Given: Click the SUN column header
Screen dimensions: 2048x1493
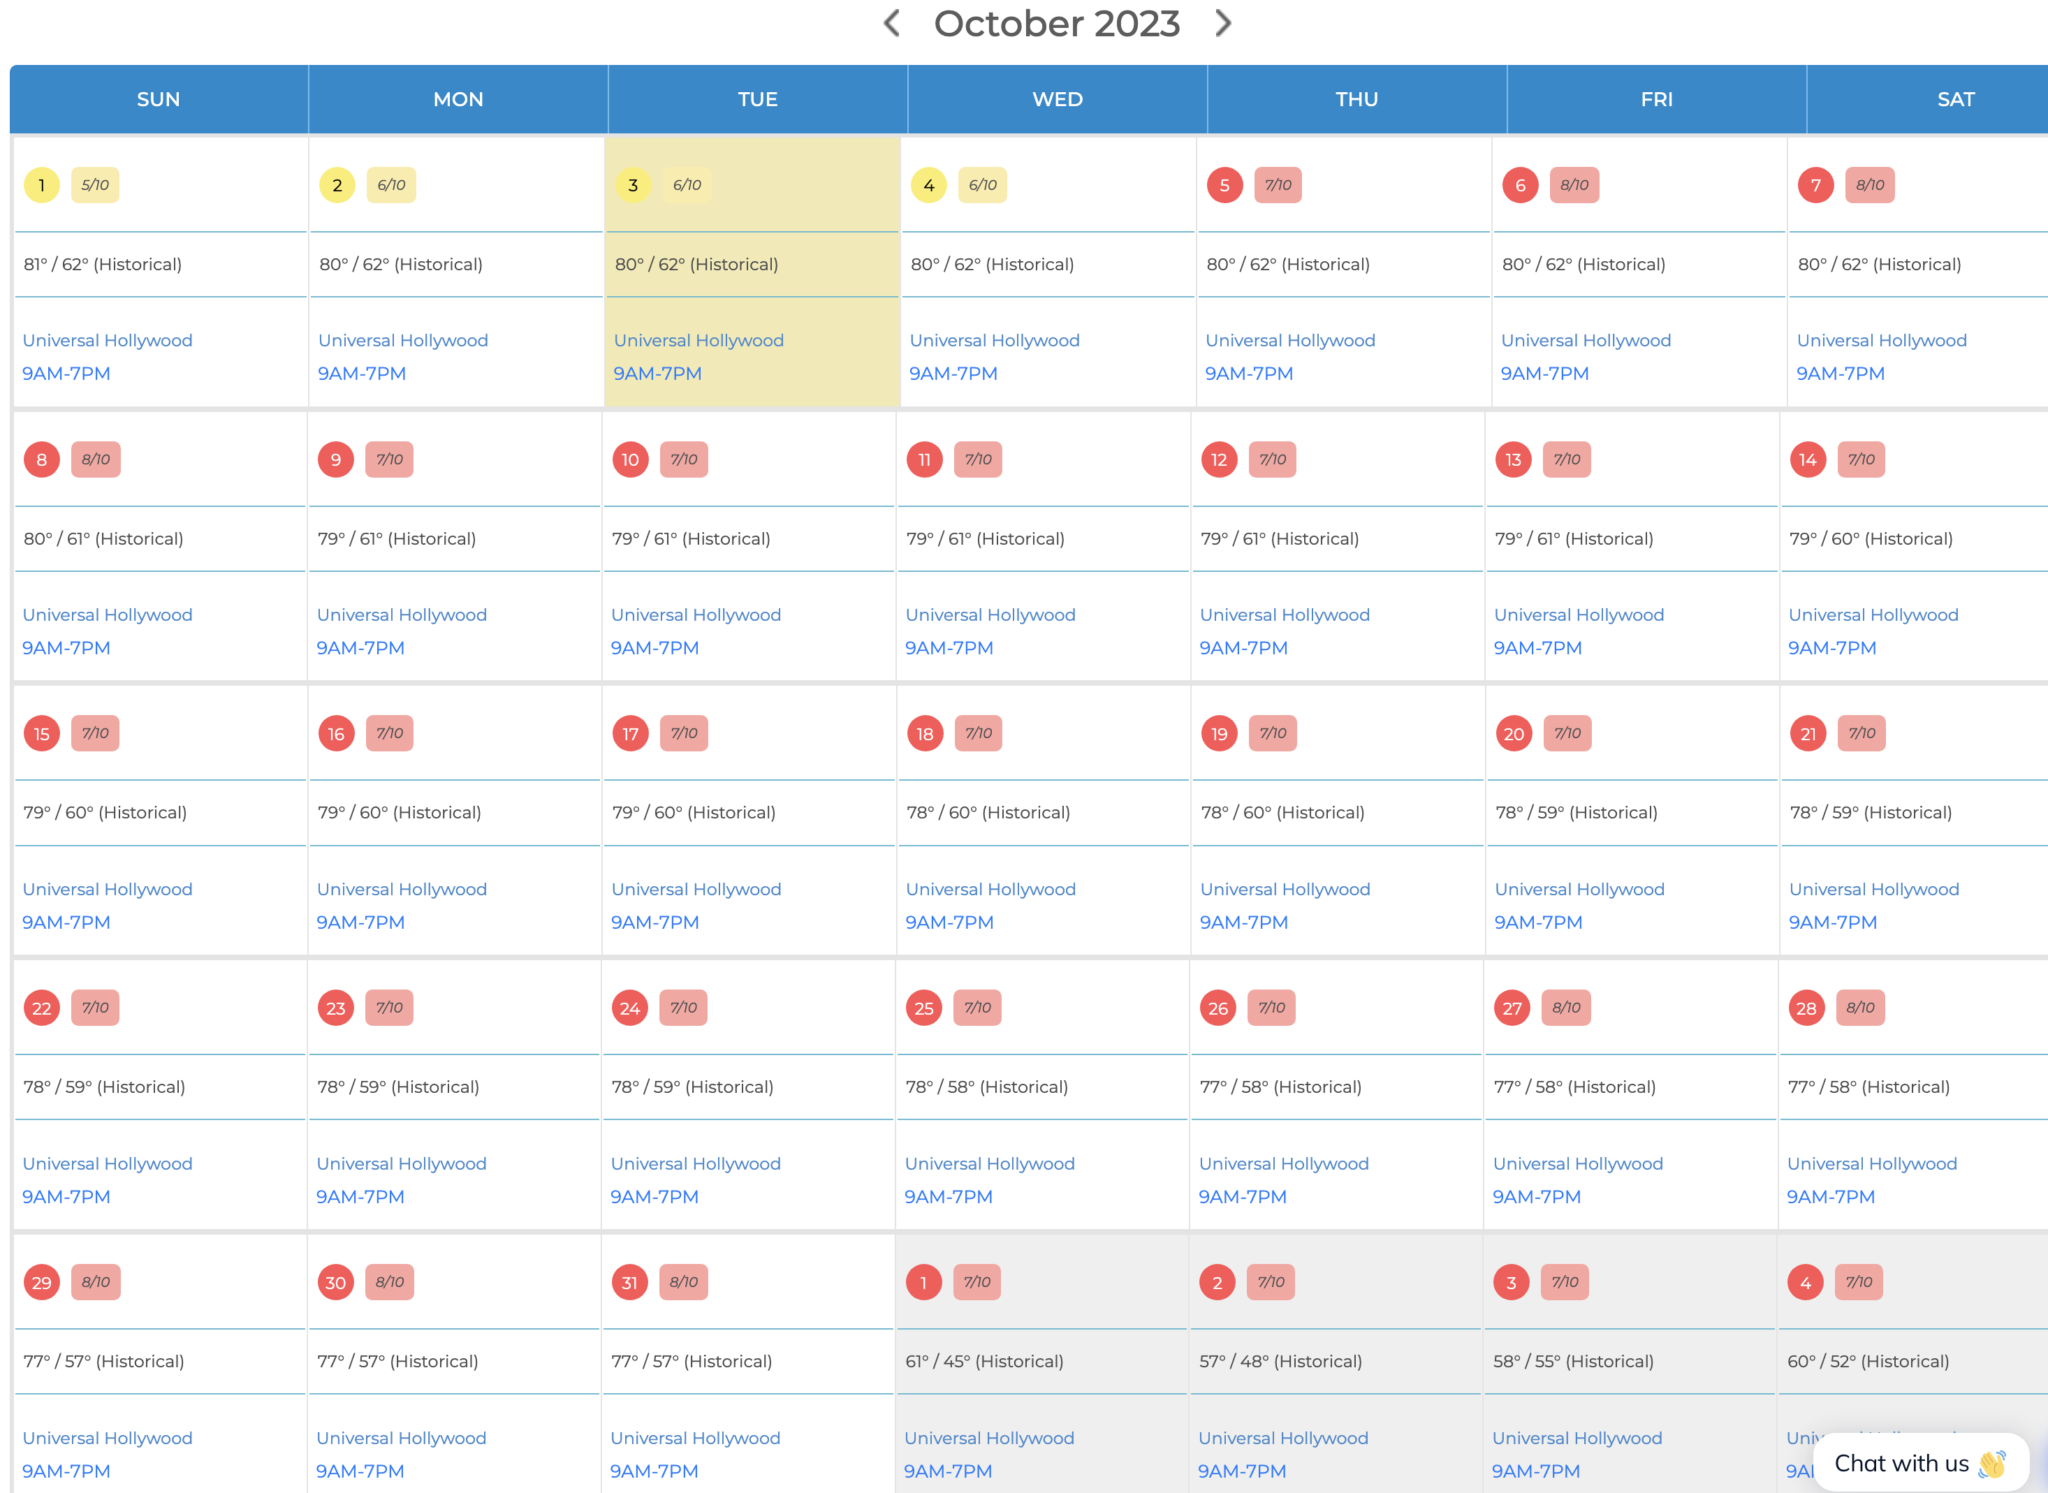Looking at the screenshot, I should pos(159,99).
